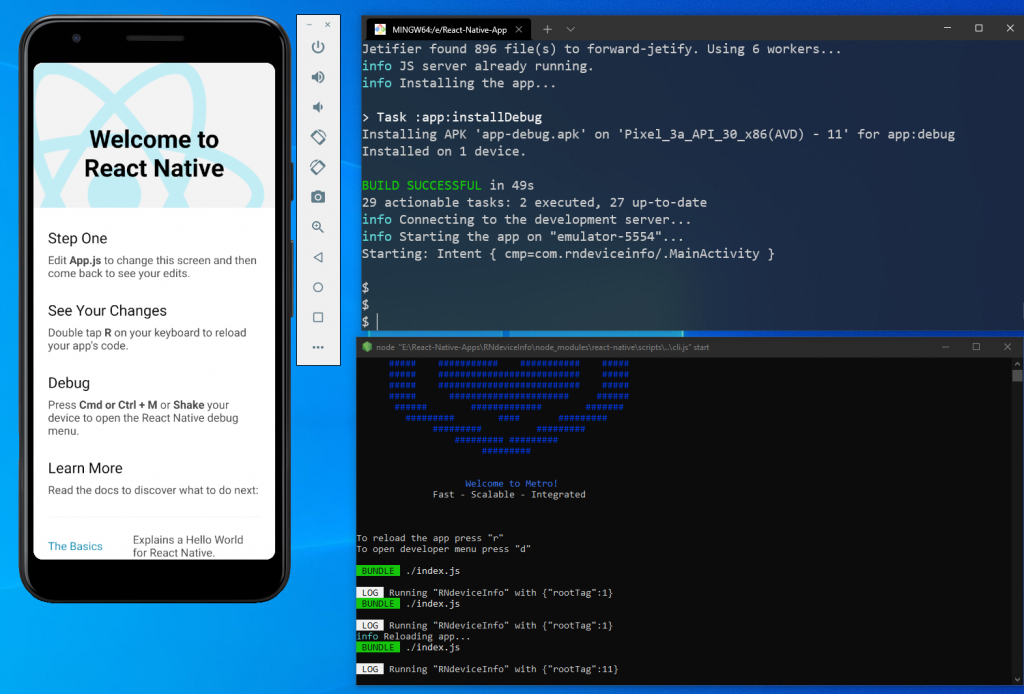Tap the emulator Home circle button
The width and height of the screenshot is (1024, 694).
point(318,287)
